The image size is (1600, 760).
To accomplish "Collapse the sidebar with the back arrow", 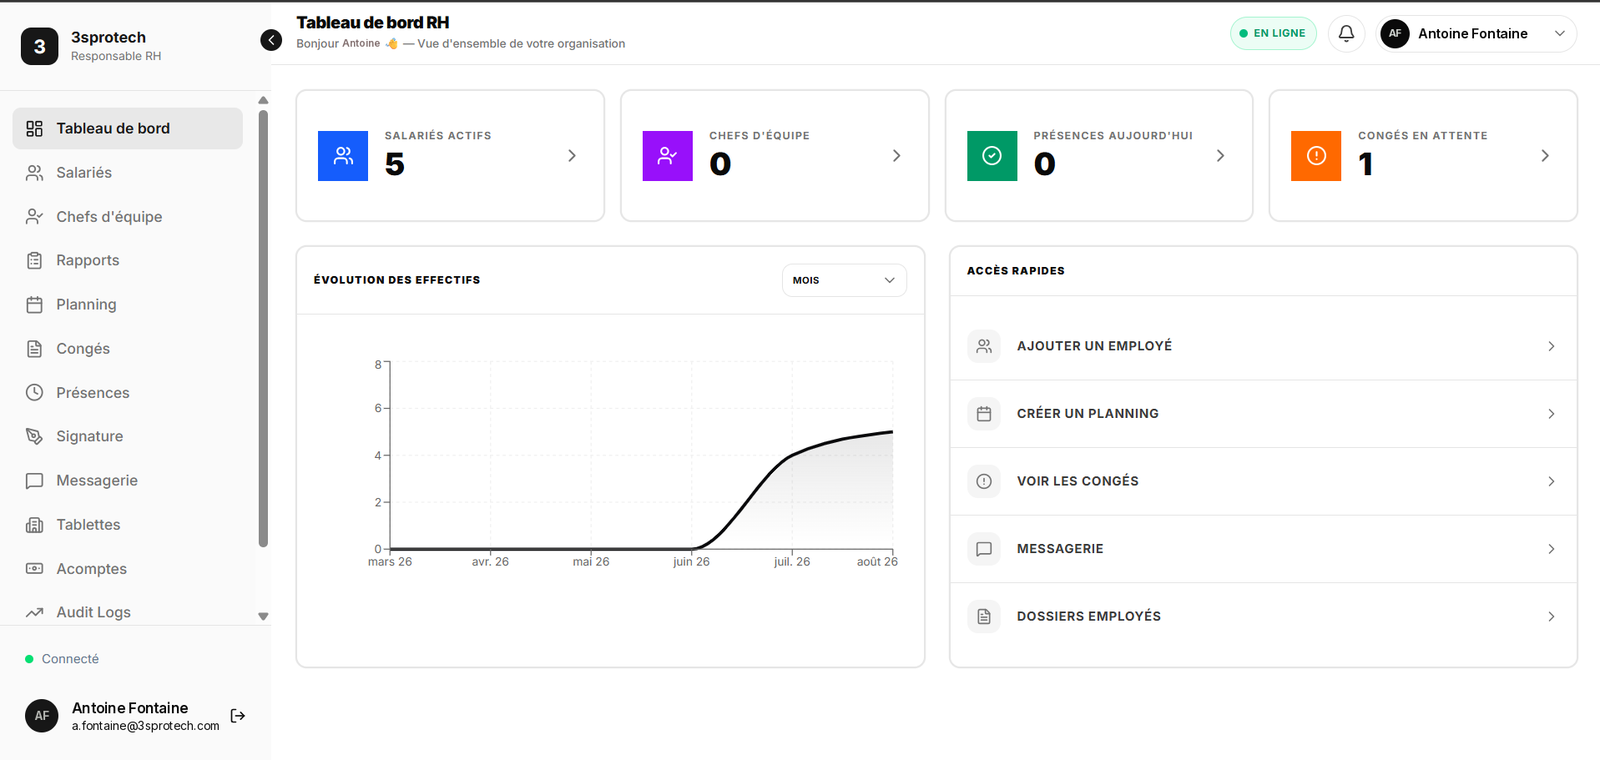I will [x=271, y=40].
